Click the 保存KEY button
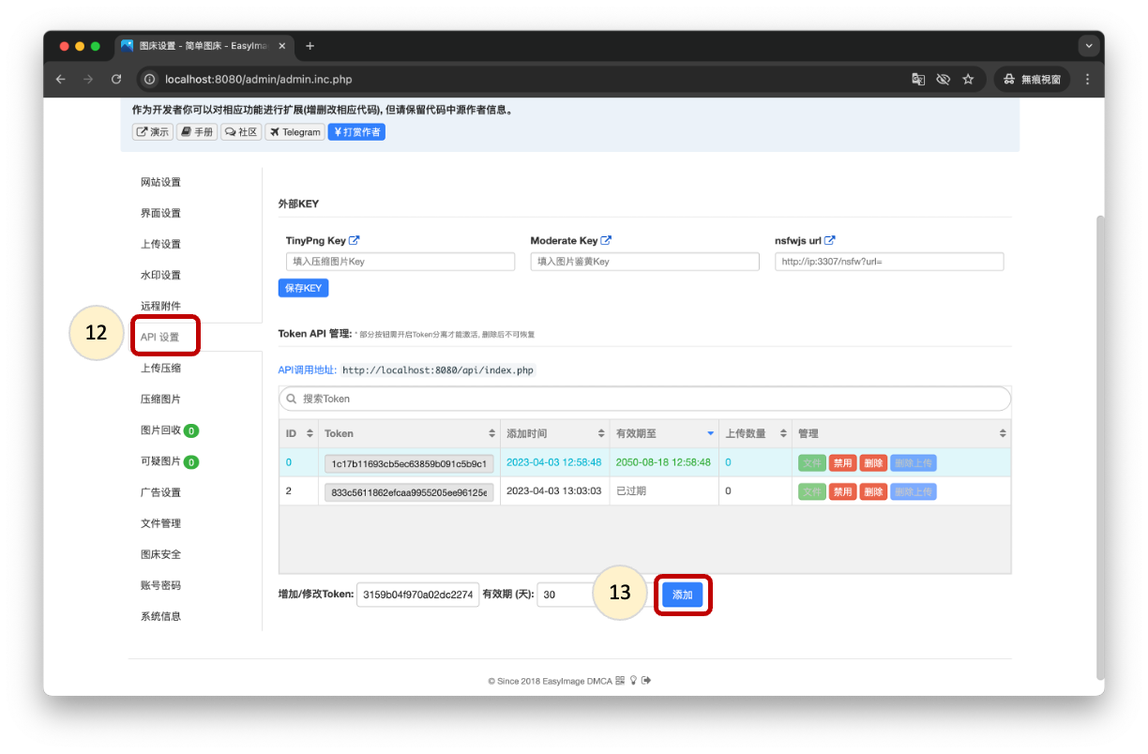 (303, 288)
